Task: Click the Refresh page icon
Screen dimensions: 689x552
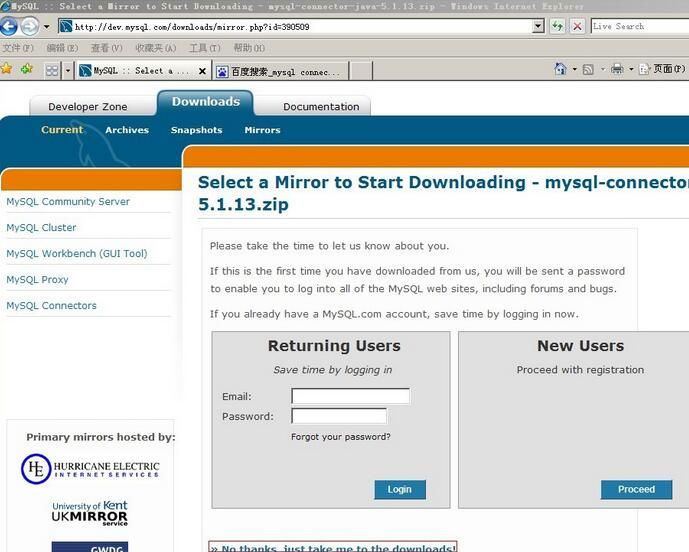Action: pyautogui.click(x=557, y=26)
